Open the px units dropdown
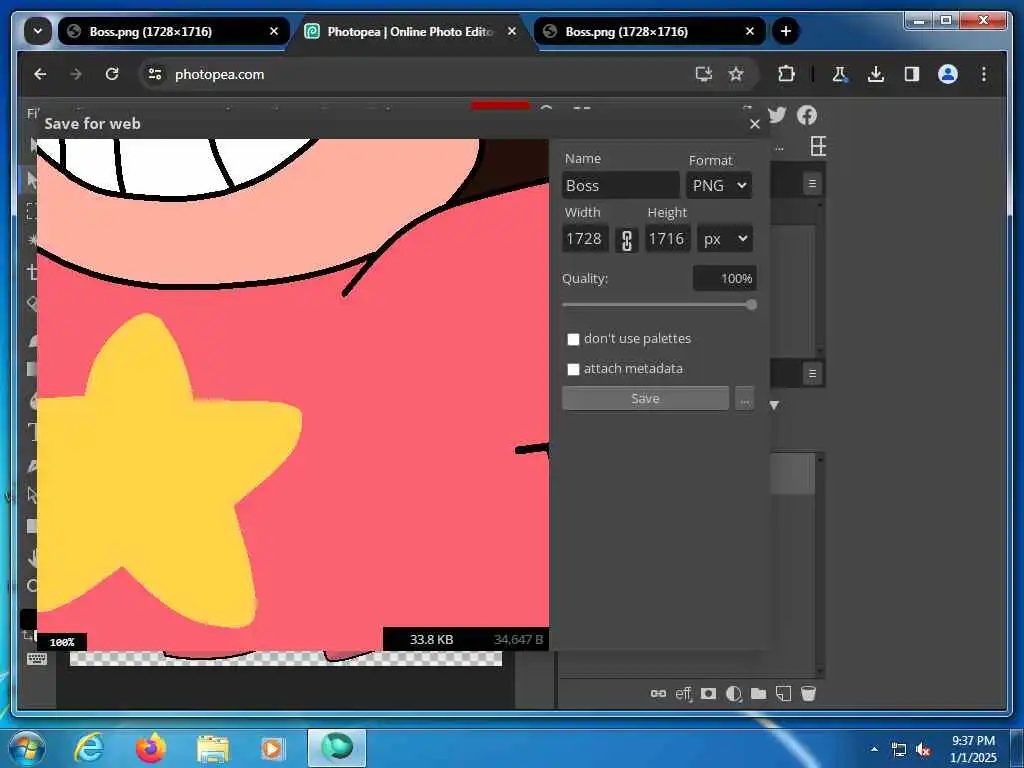This screenshot has height=768, width=1024. click(x=725, y=239)
